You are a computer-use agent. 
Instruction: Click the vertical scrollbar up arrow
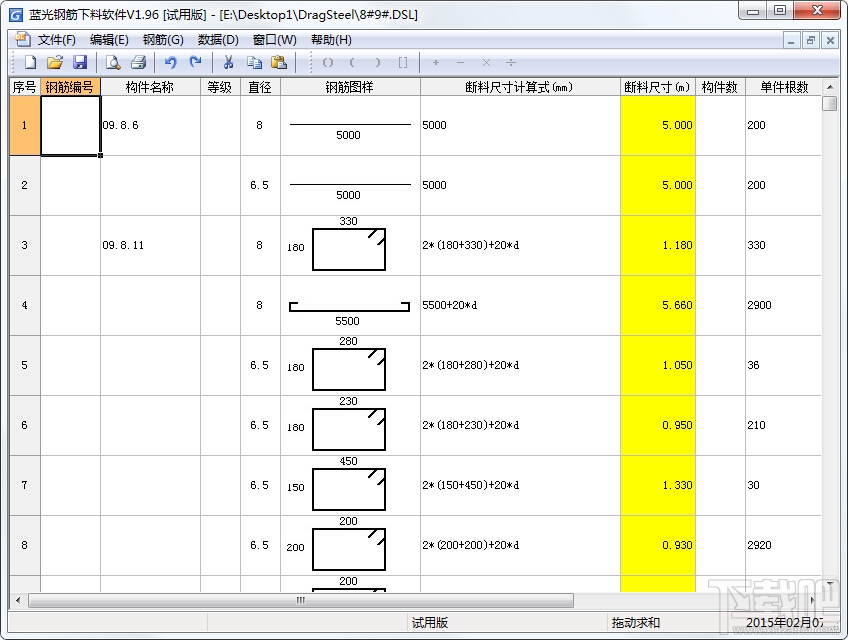click(x=830, y=87)
